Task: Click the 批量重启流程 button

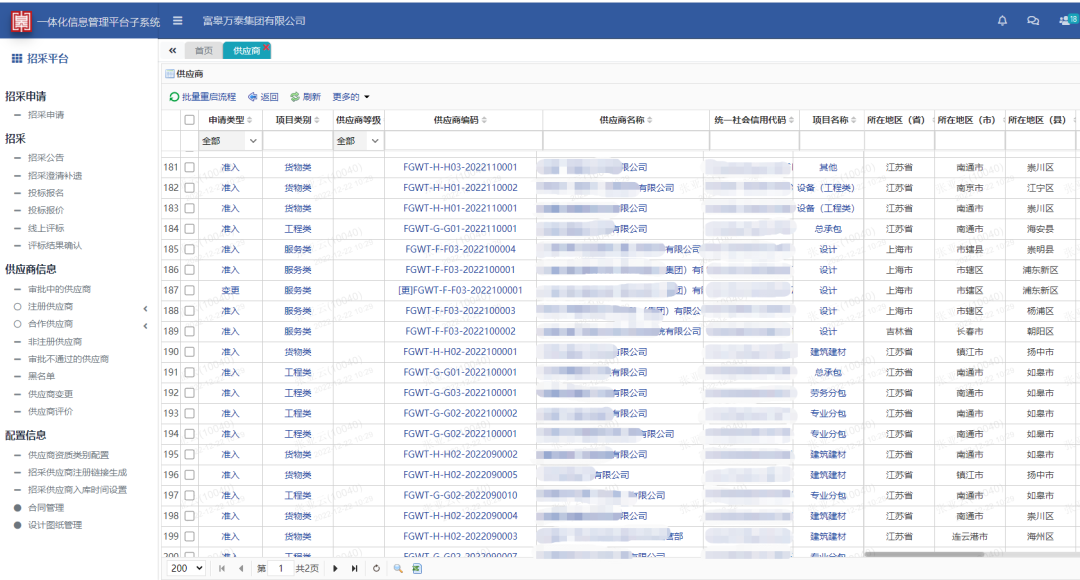Action: (x=202, y=97)
